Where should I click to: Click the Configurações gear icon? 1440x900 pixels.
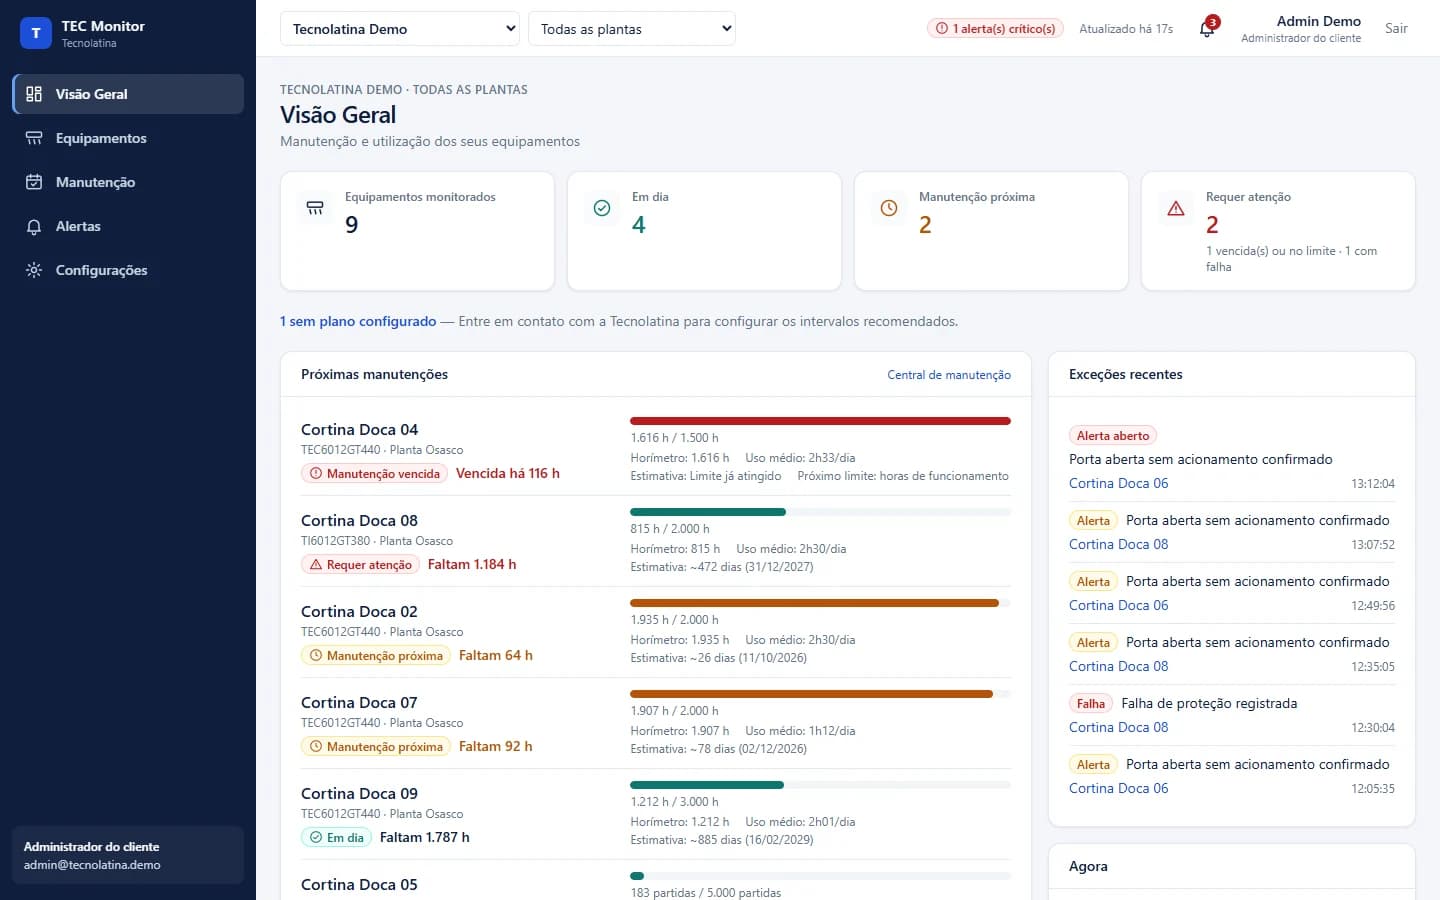coord(34,270)
